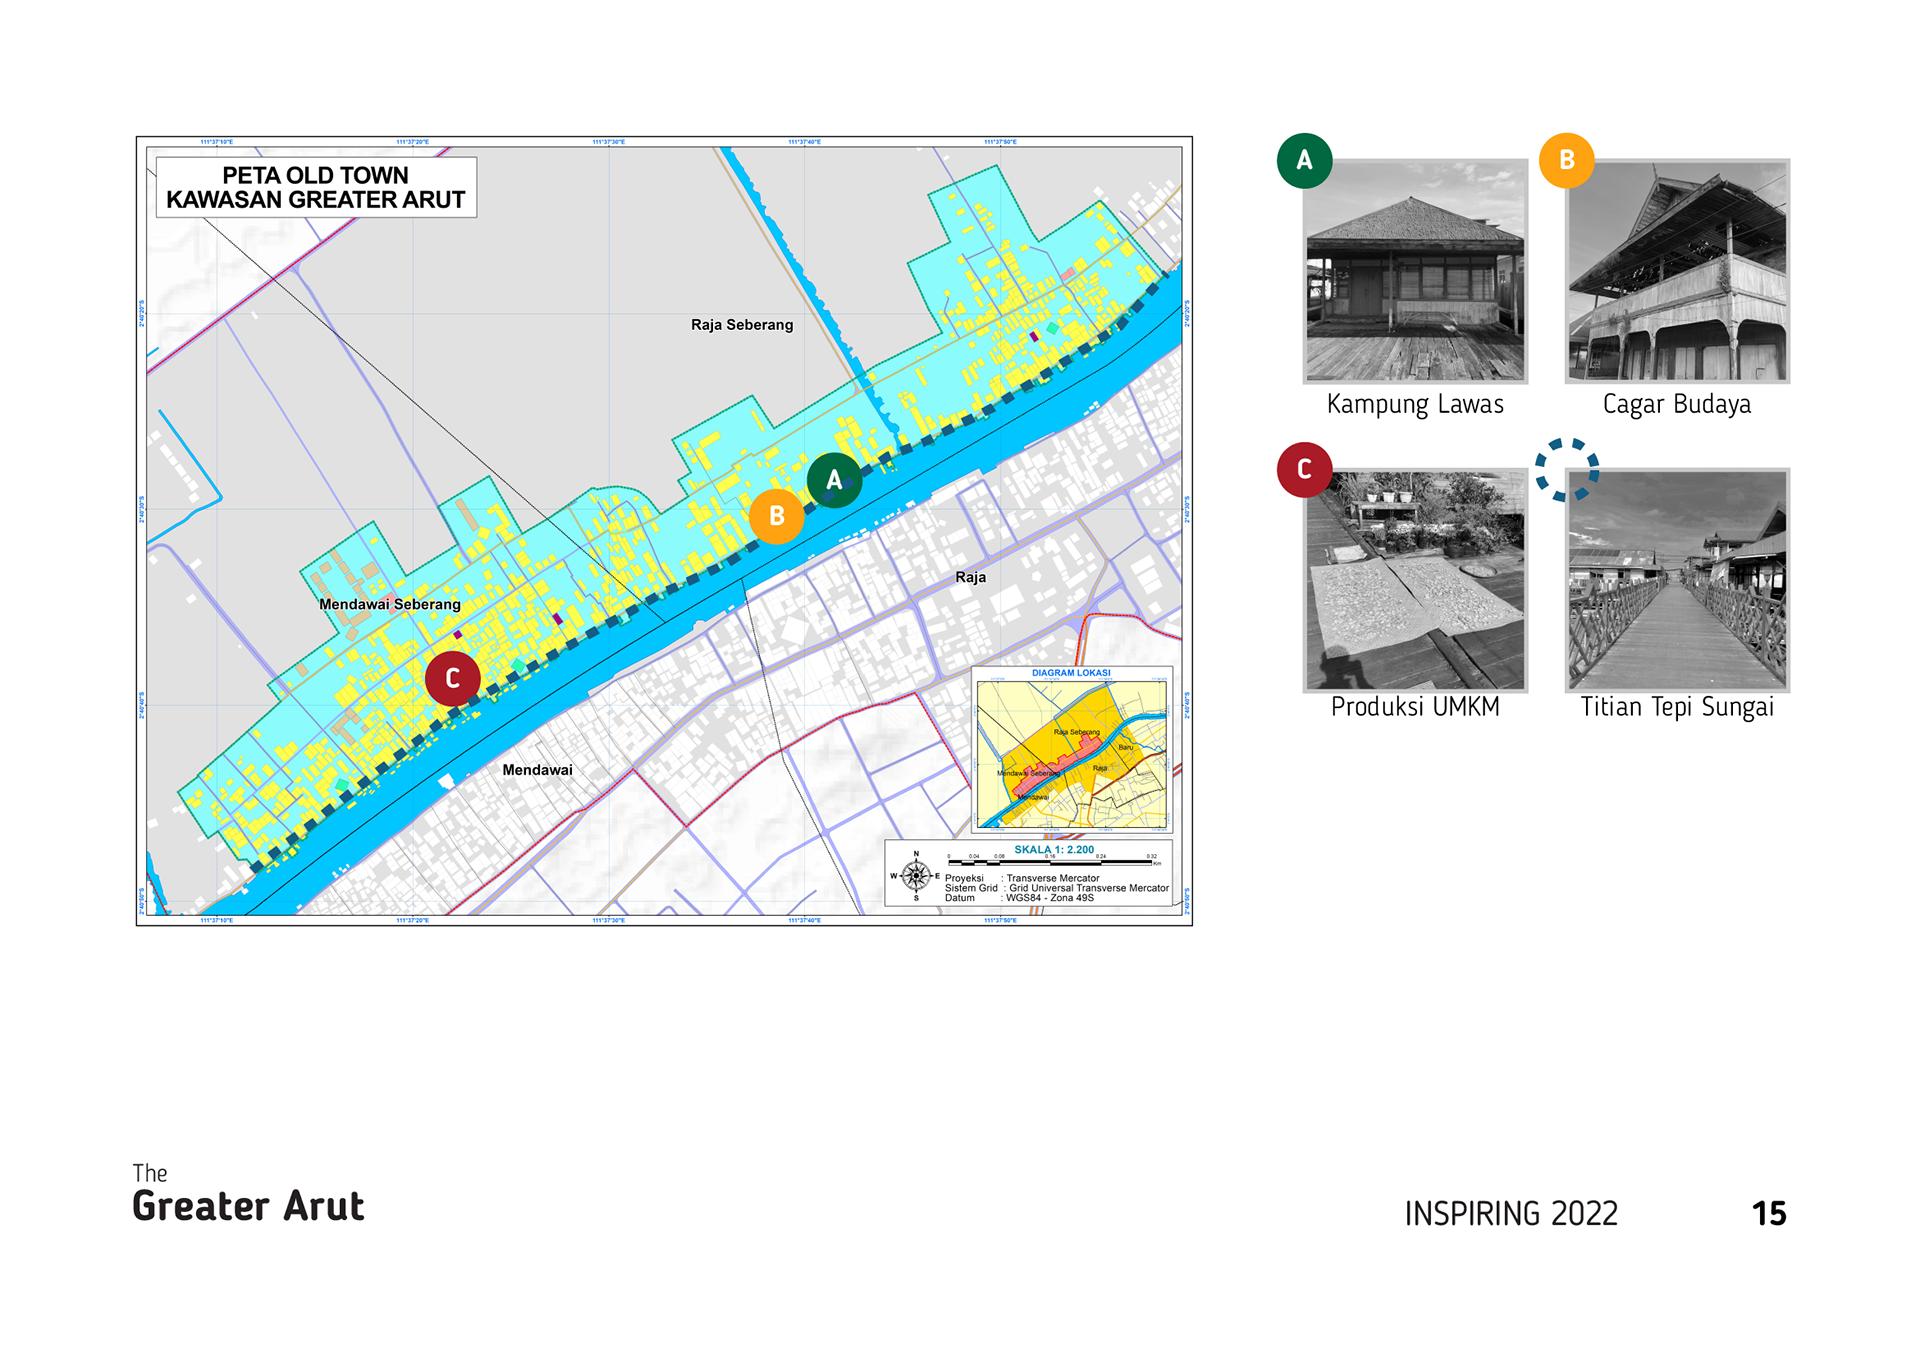
Task: Click the Raja Seberang label on map
Action: 742,325
